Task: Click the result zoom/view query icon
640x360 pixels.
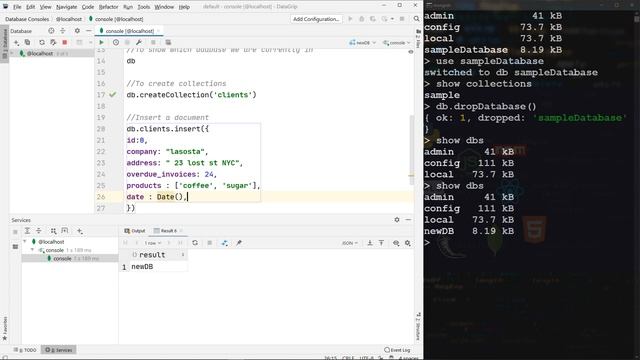Action: 396,243
